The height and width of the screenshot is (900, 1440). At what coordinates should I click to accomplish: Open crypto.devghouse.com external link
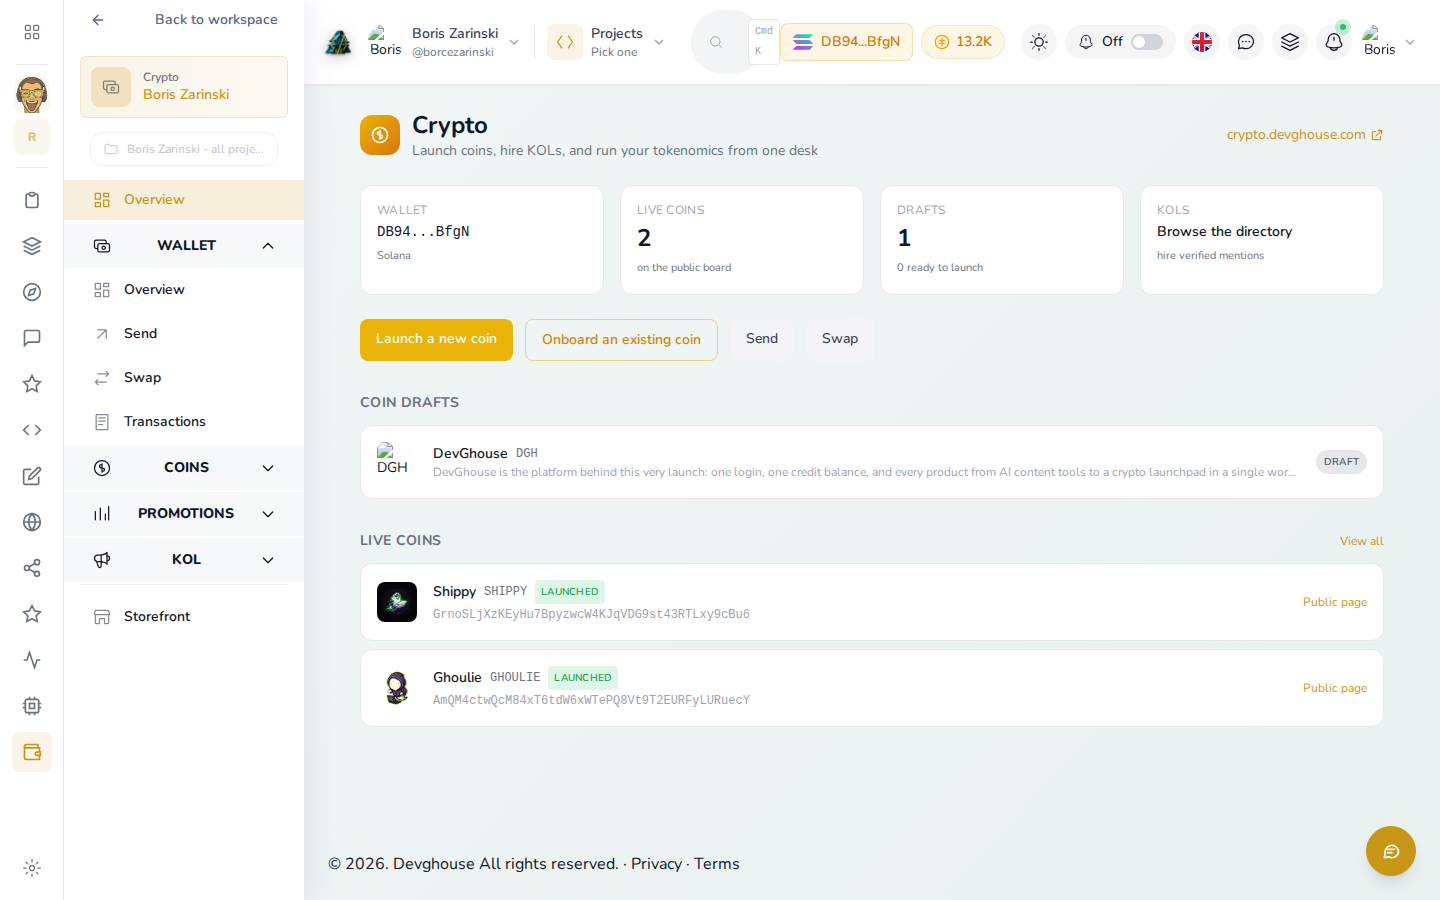[1305, 135]
